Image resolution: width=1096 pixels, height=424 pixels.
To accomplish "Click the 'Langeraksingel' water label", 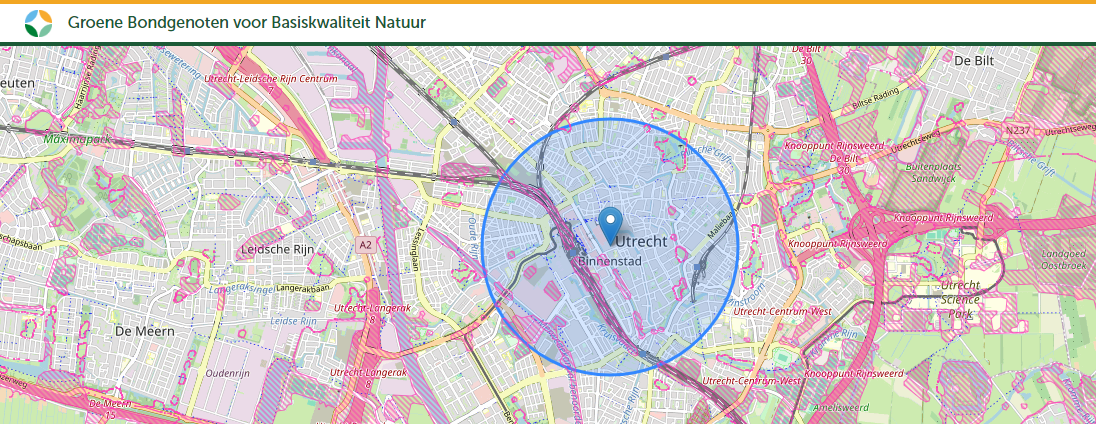I will [241, 288].
